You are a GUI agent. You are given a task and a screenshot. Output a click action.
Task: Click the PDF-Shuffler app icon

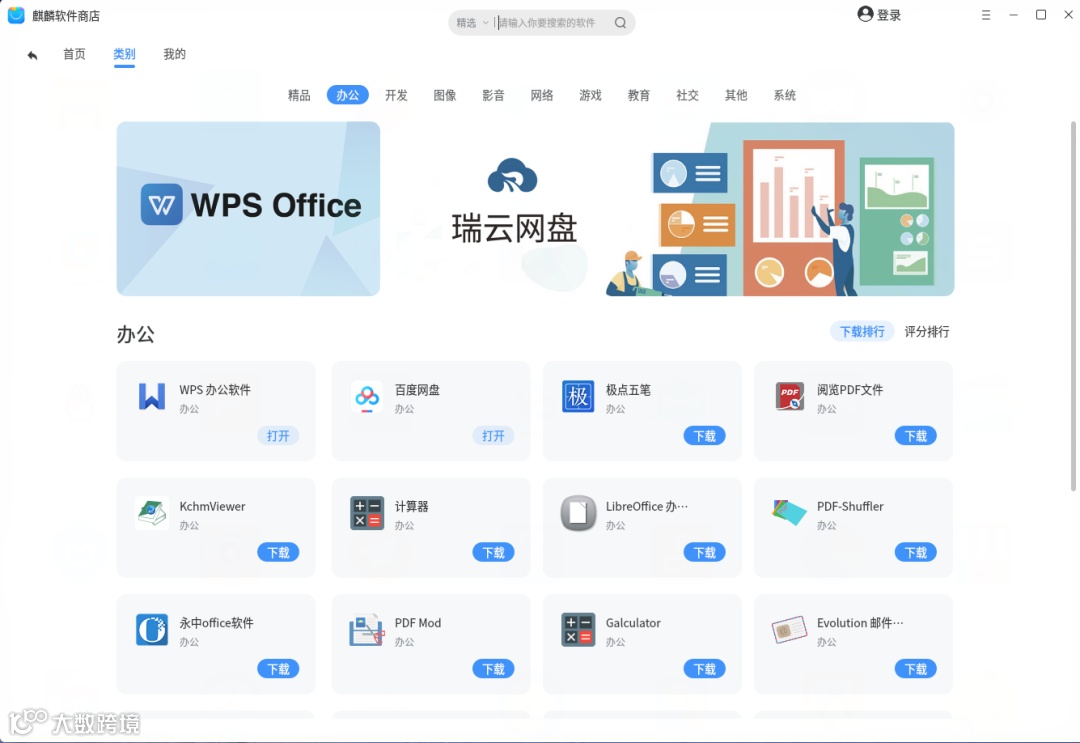tap(789, 513)
